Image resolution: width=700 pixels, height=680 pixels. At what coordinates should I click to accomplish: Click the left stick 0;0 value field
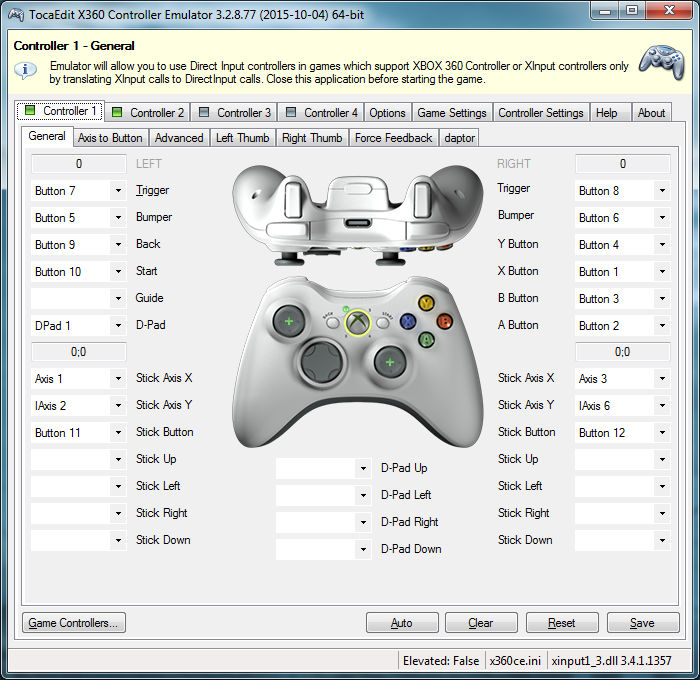tap(79, 352)
